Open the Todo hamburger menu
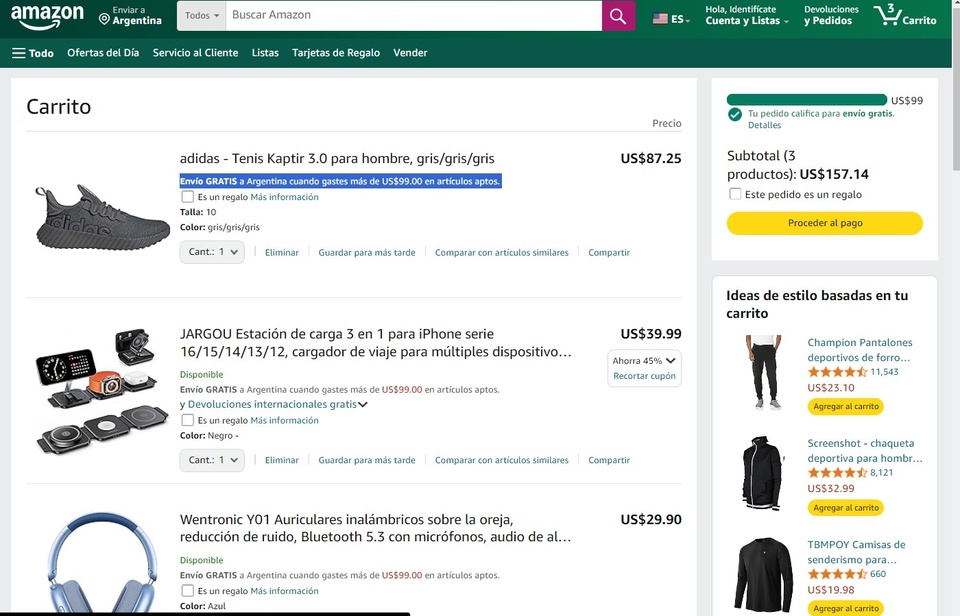 (32, 53)
